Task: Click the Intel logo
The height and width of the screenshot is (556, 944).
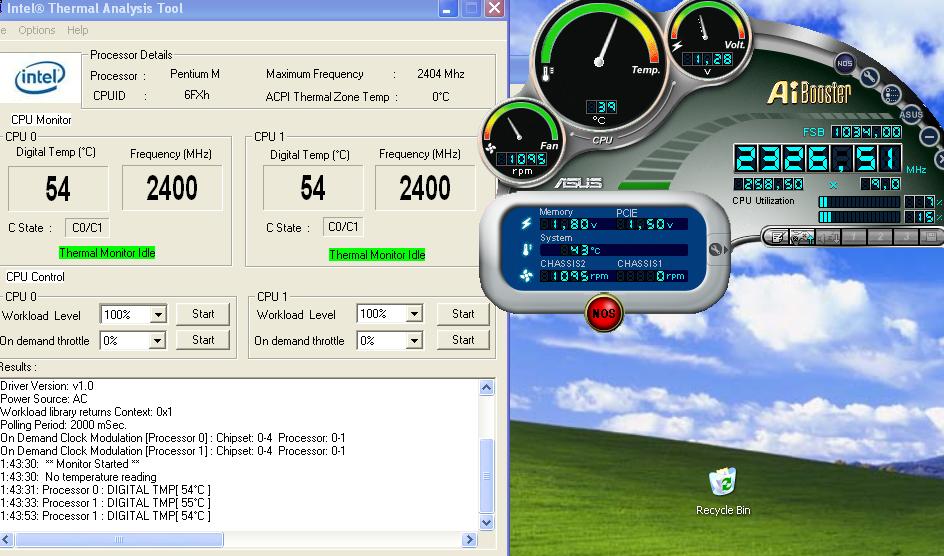Action: [40, 78]
